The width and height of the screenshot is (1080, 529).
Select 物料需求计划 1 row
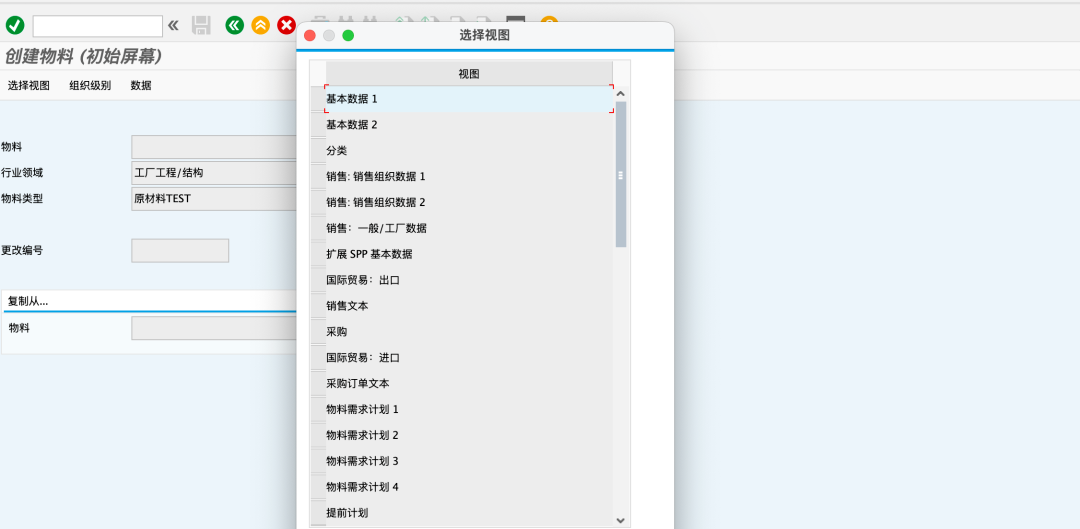(469, 409)
